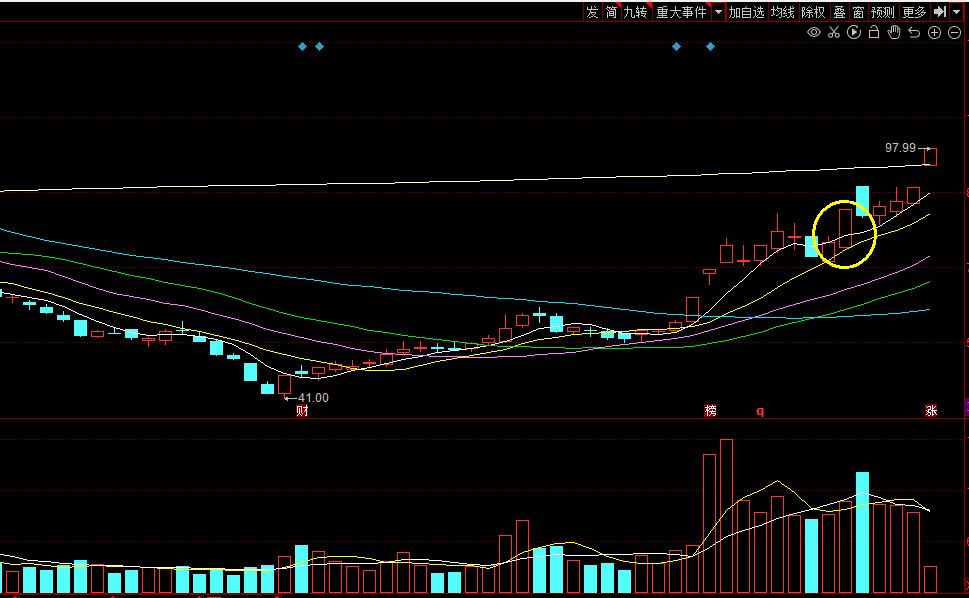
Task: Open the 九转 indicator button
Action: (x=636, y=12)
